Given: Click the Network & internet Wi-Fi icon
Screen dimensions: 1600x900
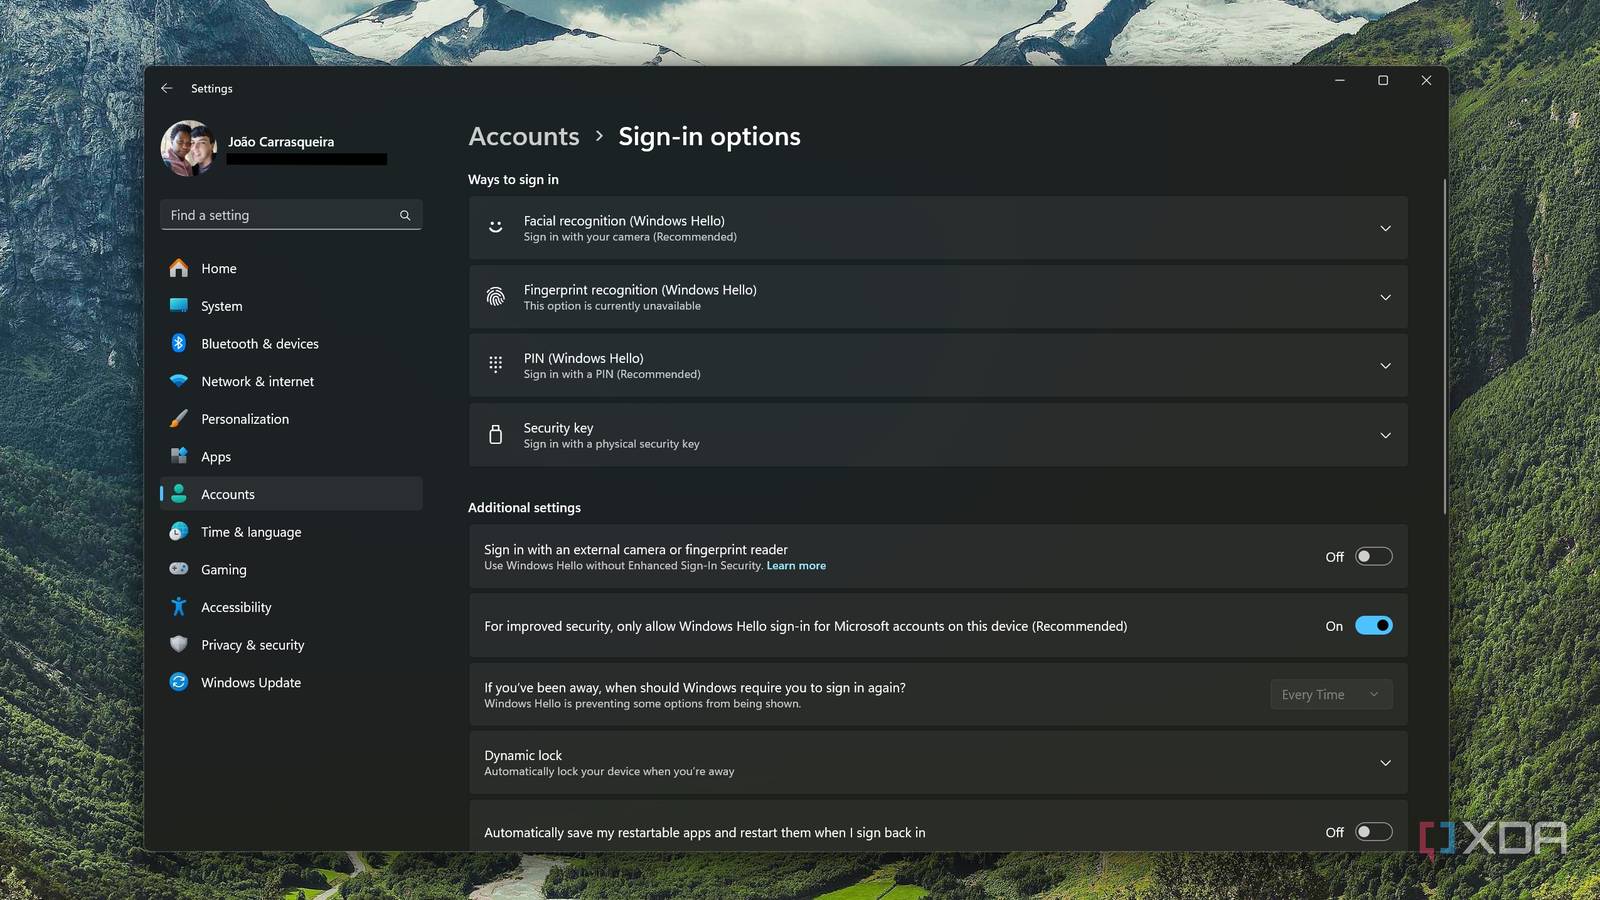Looking at the screenshot, I should [x=179, y=381].
